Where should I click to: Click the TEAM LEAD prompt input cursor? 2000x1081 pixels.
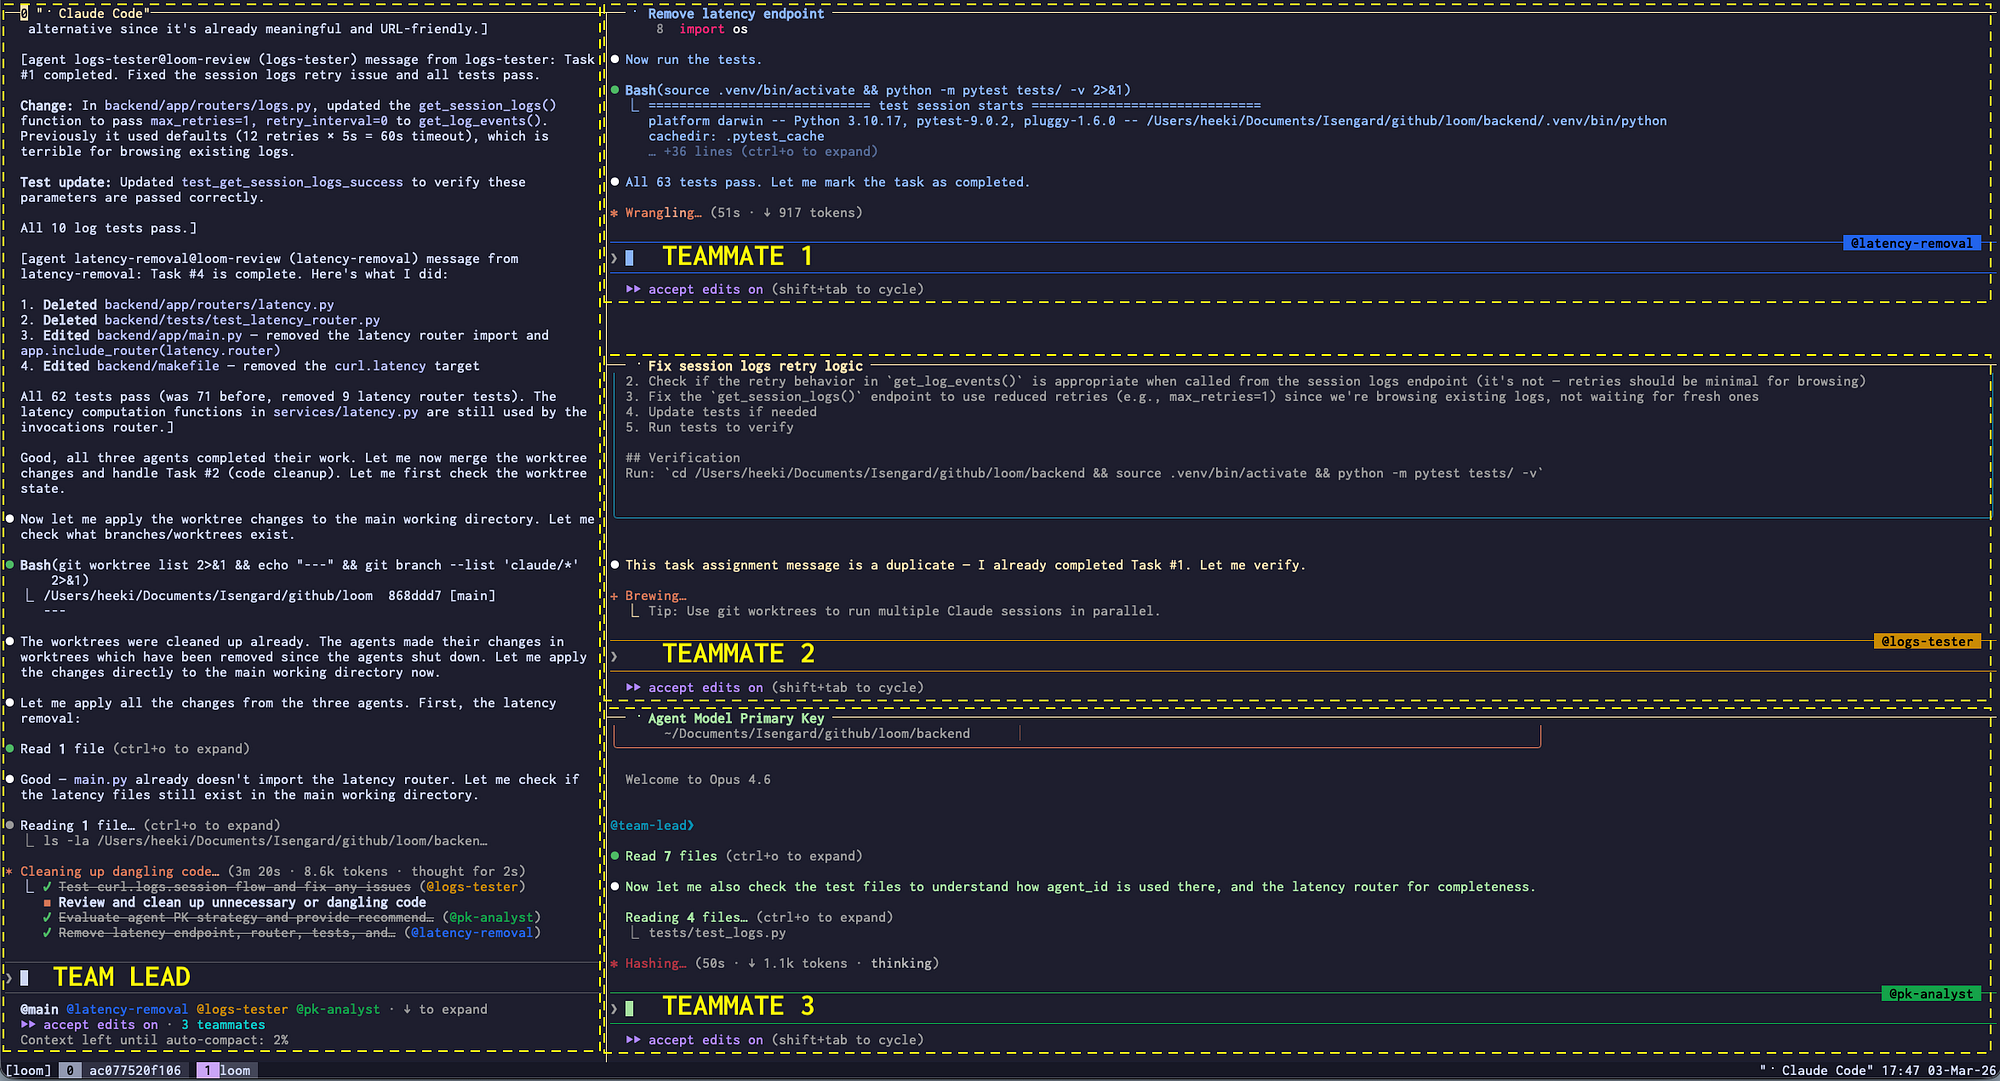(x=25, y=978)
